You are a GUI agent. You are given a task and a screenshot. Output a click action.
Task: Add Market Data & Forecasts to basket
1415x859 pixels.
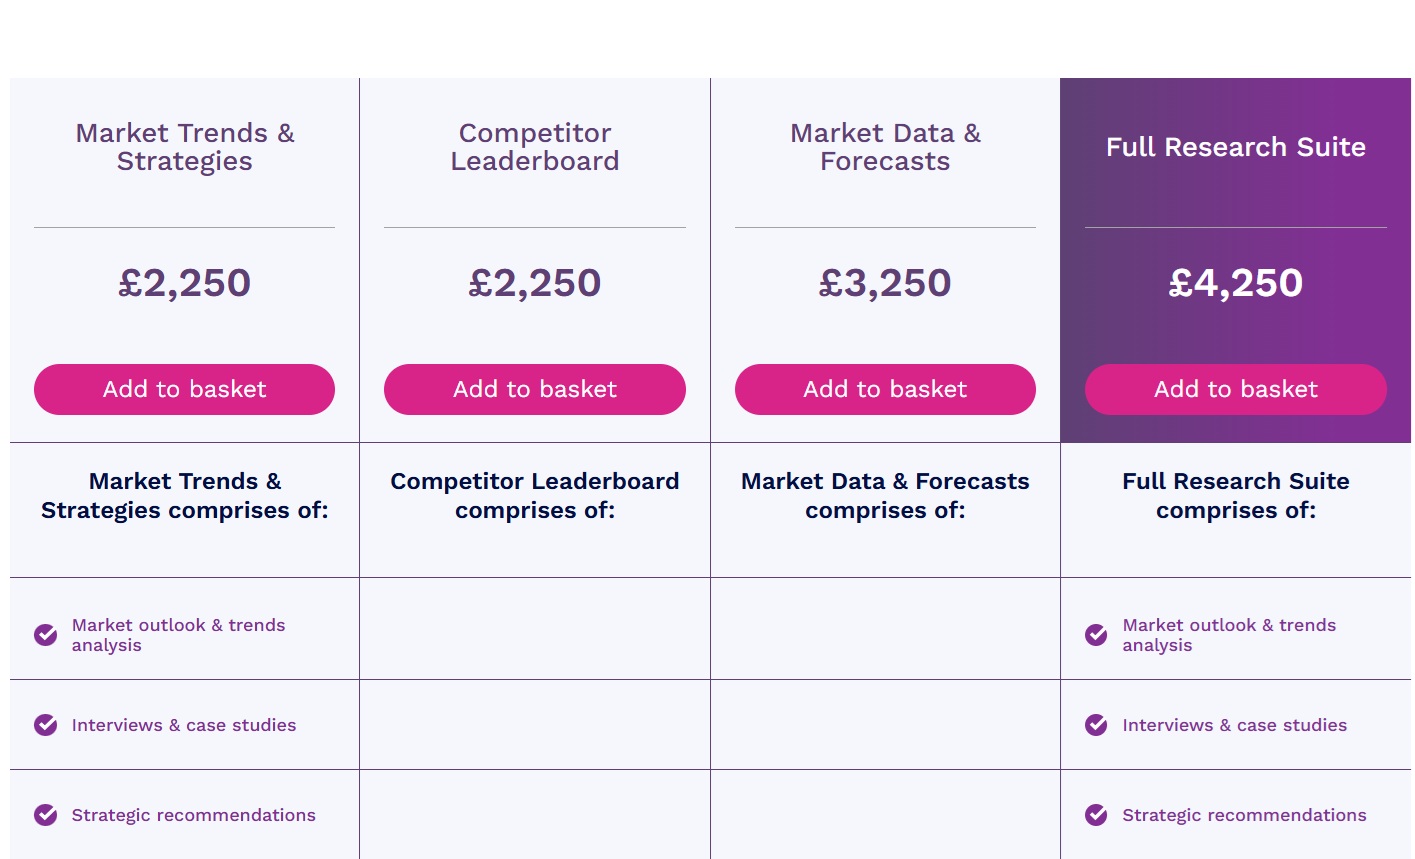pos(885,389)
